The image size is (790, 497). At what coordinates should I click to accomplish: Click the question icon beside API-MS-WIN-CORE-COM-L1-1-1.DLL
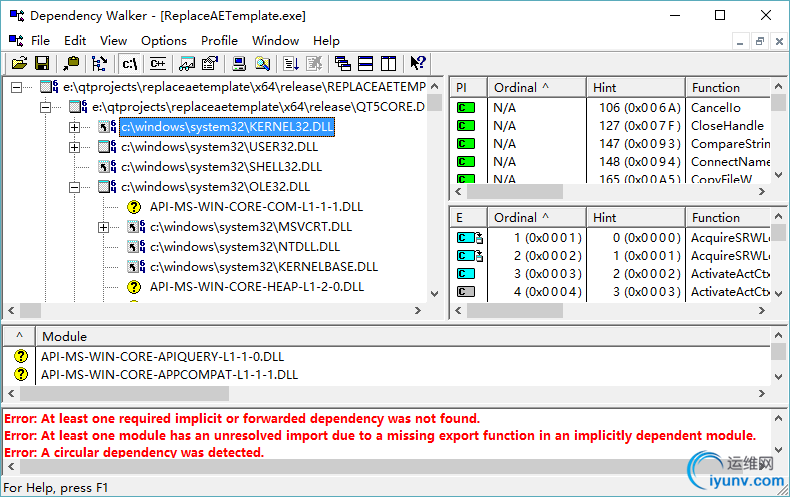(x=134, y=207)
